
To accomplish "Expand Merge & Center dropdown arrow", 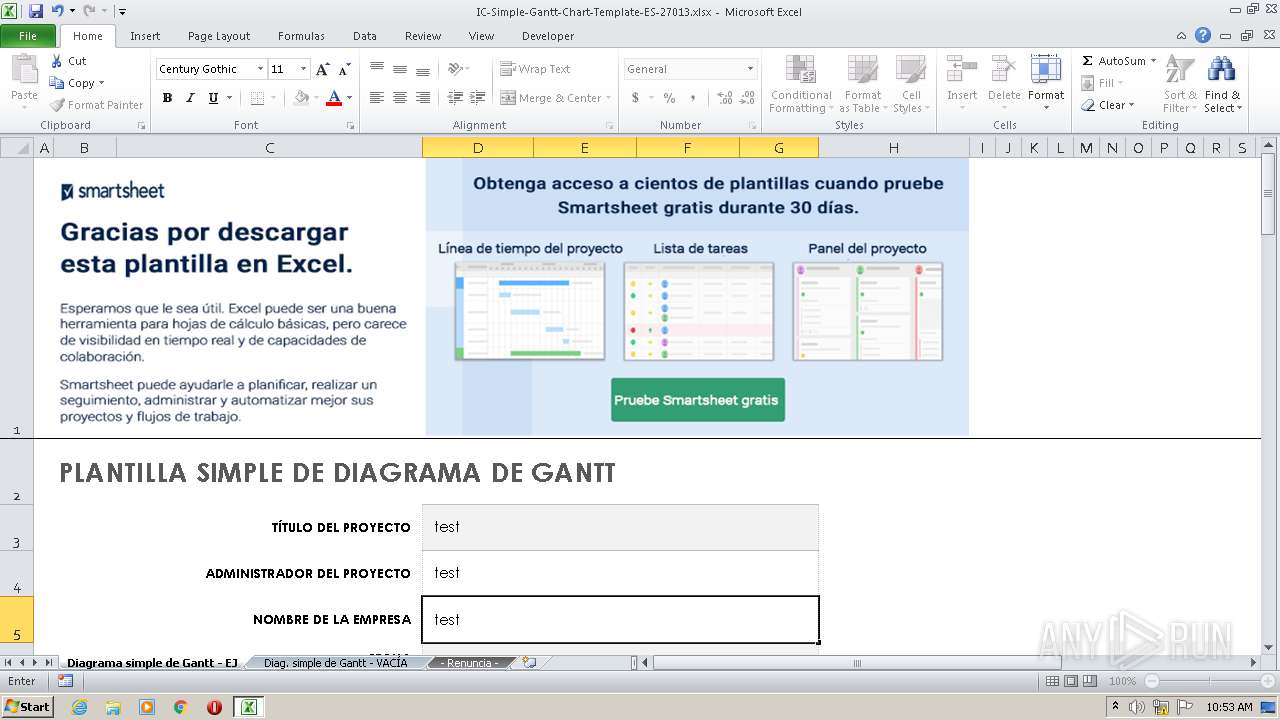I will (x=610, y=98).
